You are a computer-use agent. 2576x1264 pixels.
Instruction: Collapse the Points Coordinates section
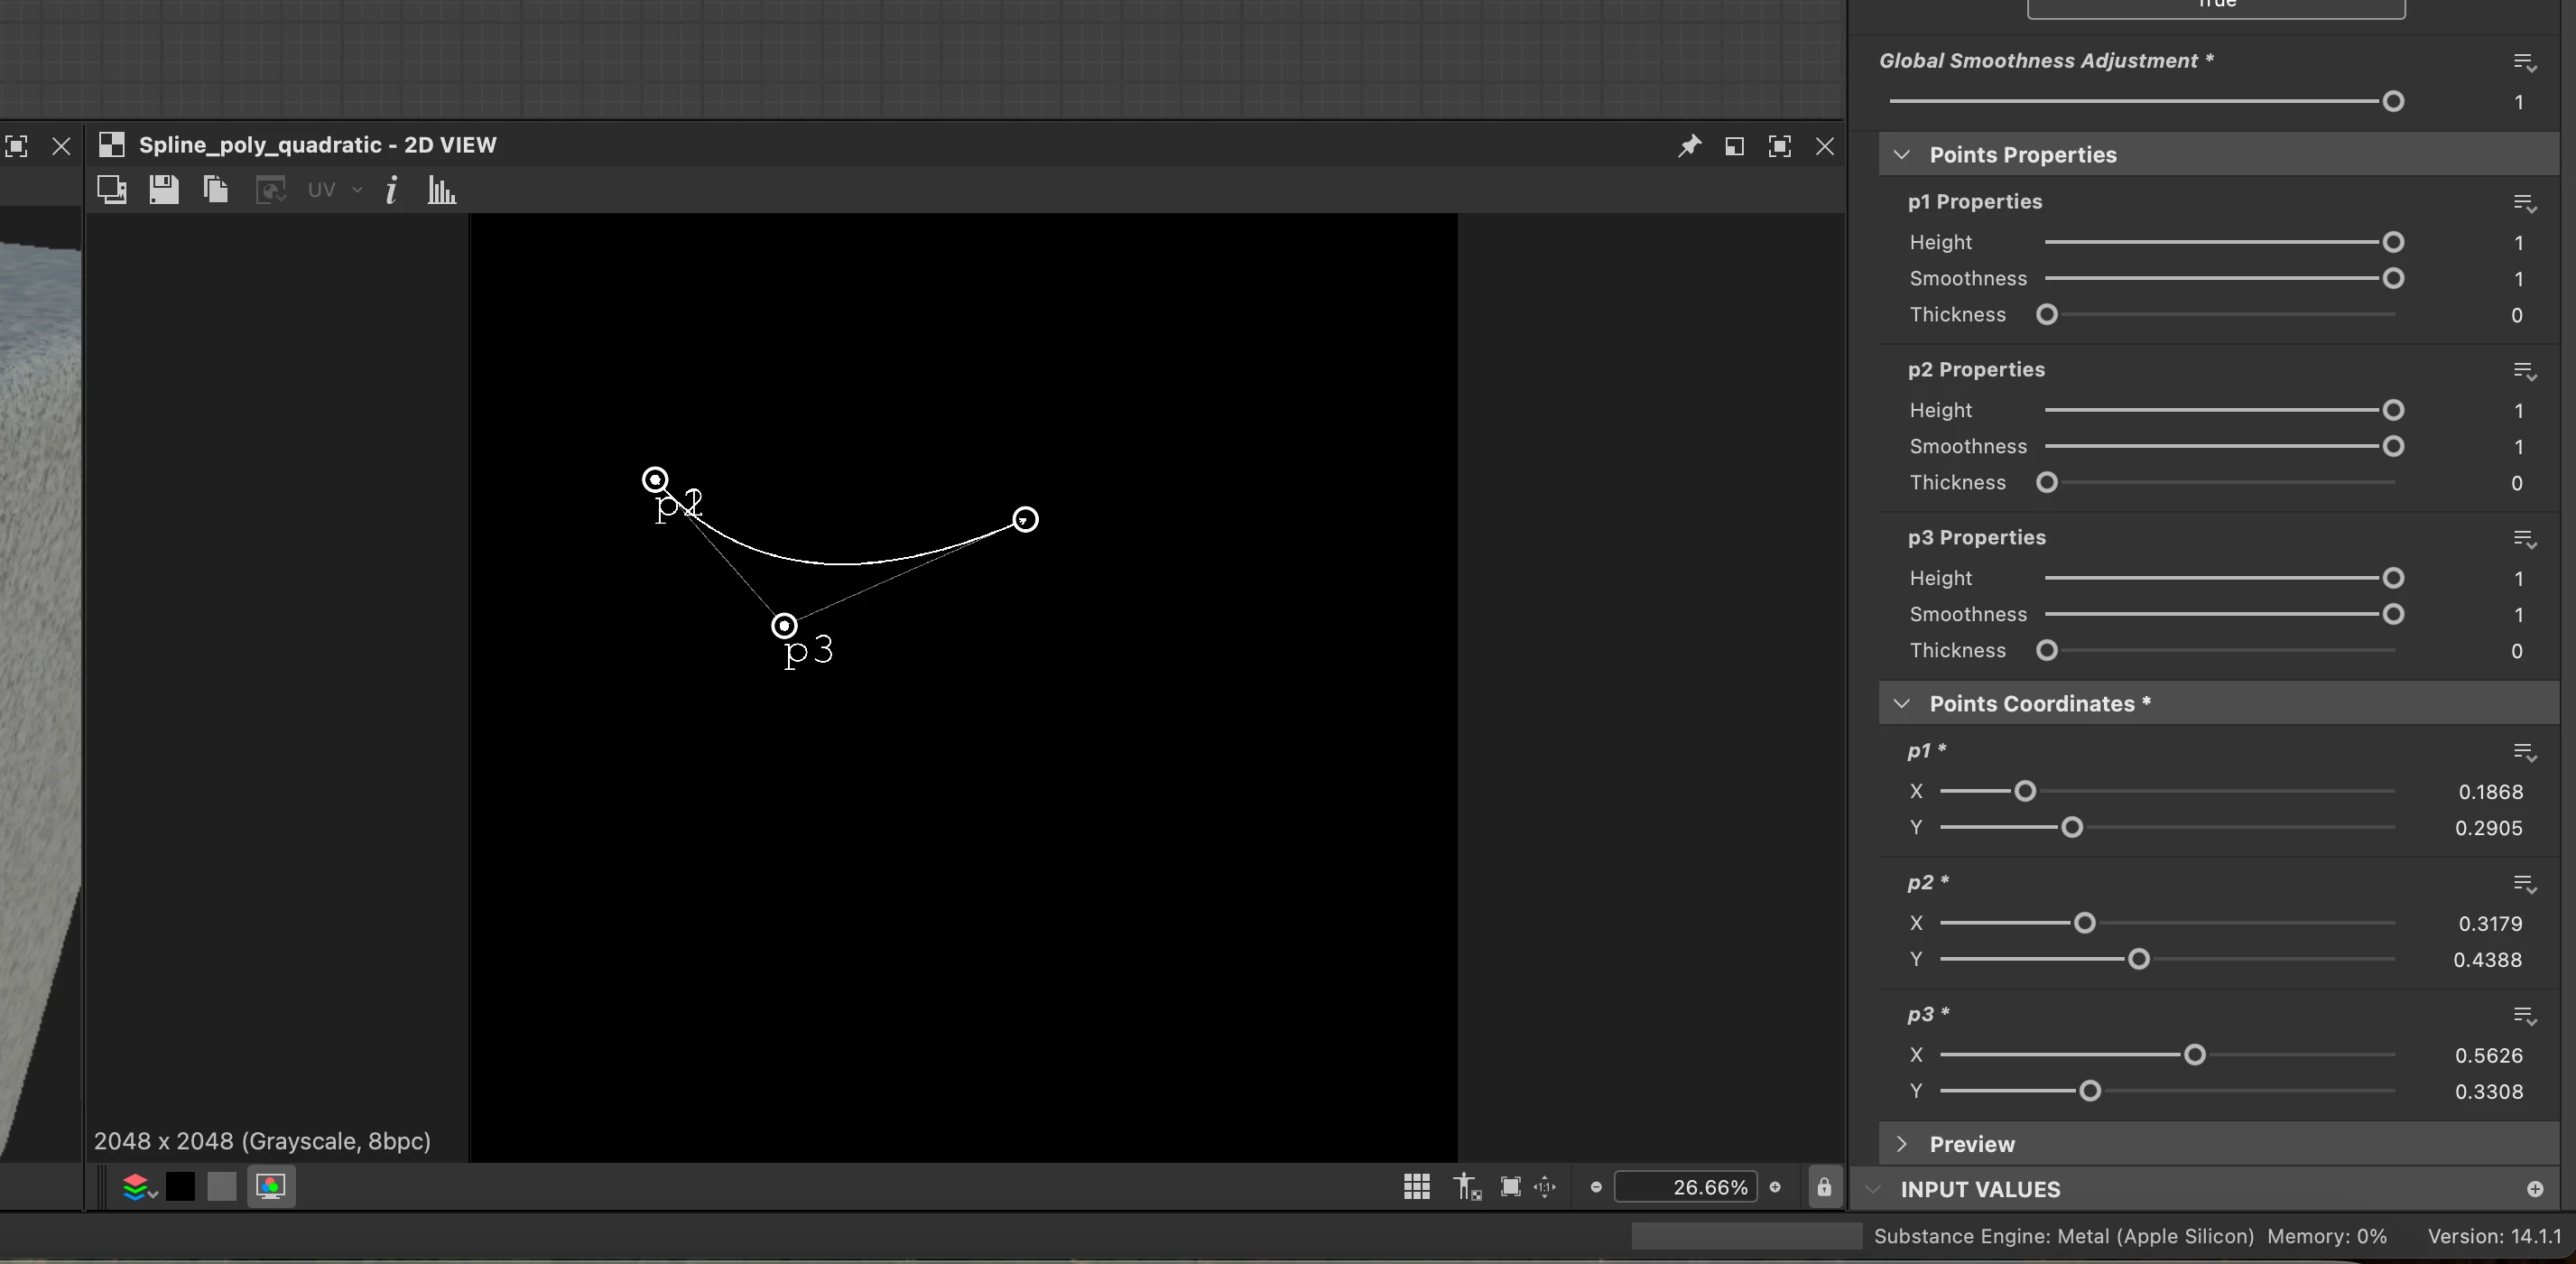[1902, 704]
